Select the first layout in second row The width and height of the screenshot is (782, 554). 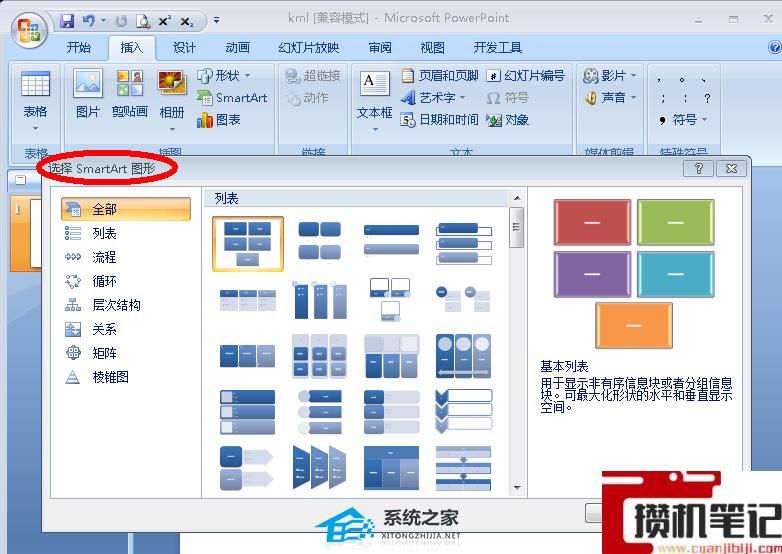click(x=248, y=300)
